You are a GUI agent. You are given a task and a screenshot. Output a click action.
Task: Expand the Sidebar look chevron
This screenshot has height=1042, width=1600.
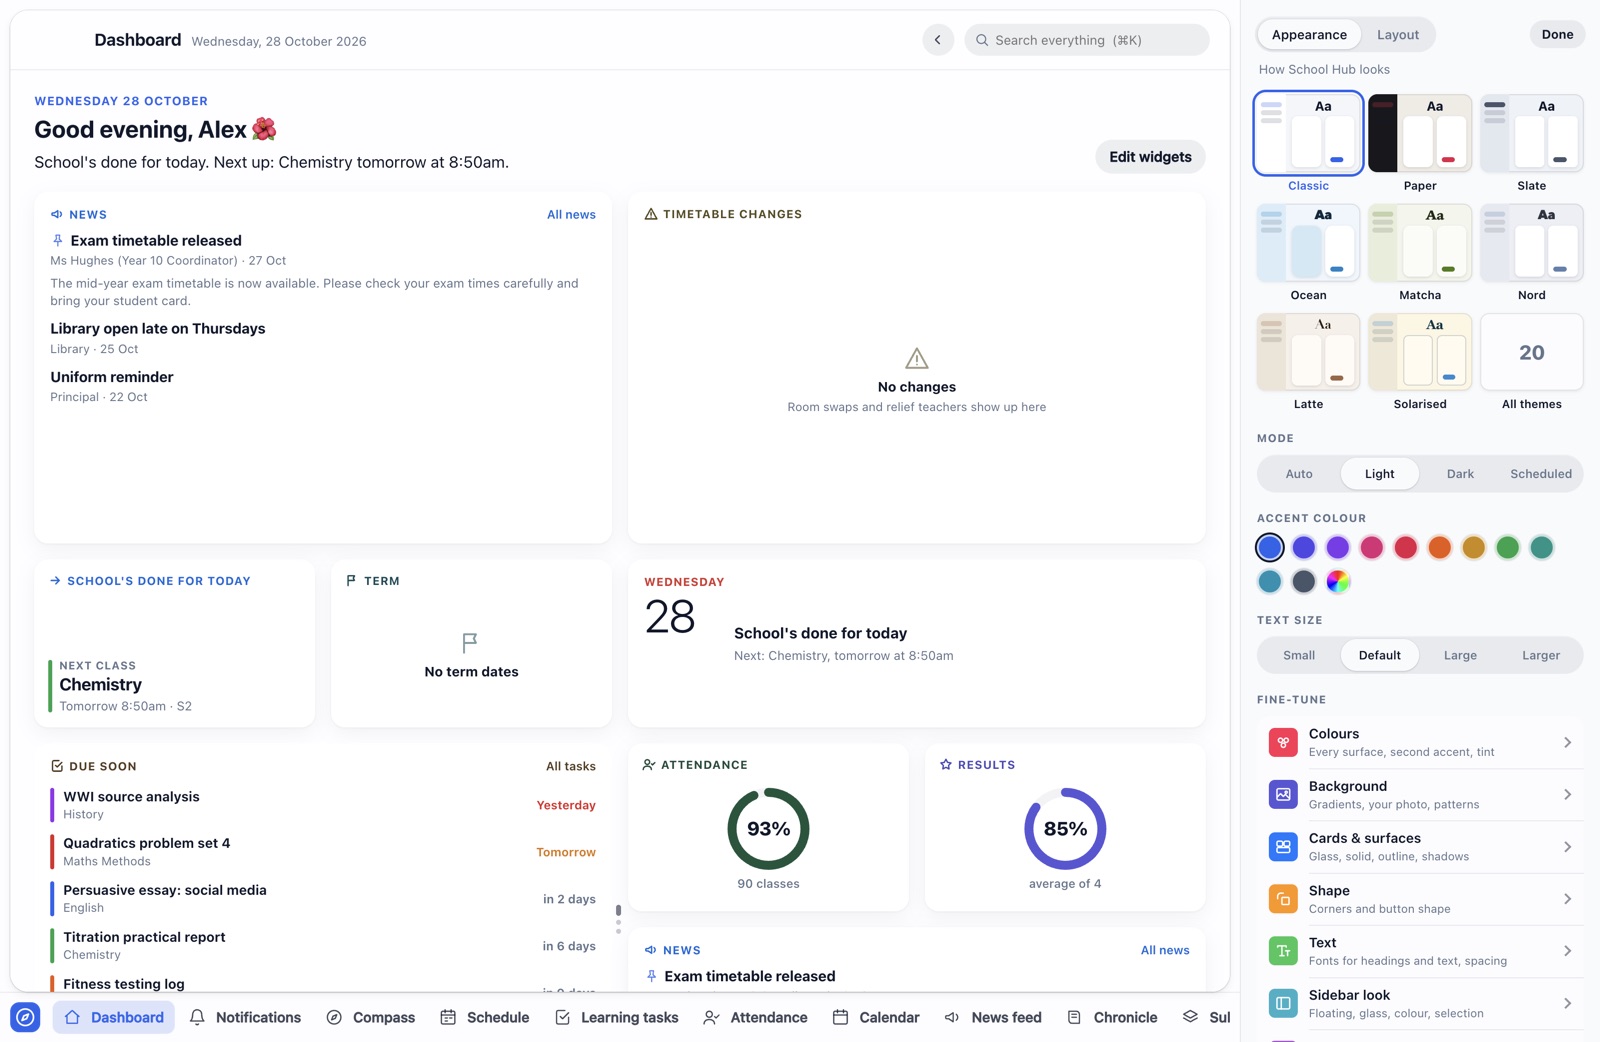click(1567, 1003)
